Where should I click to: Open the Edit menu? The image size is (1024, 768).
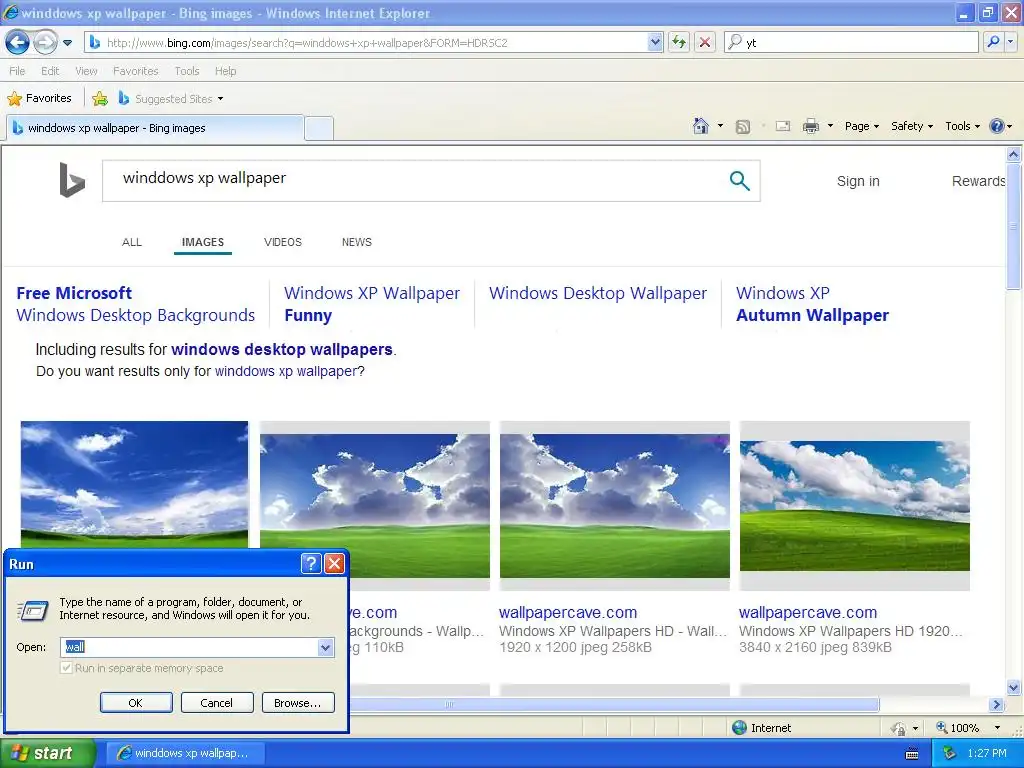(x=50, y=71)
